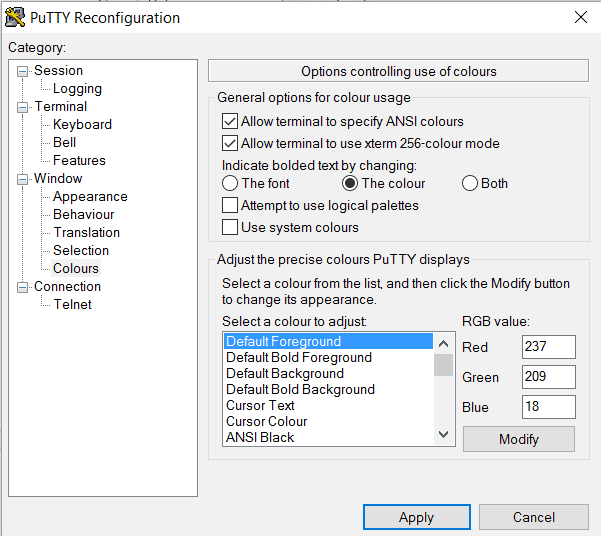Click the Modify colour button
This screenshot has height=536, width=601.
click(x=518, y=439)
